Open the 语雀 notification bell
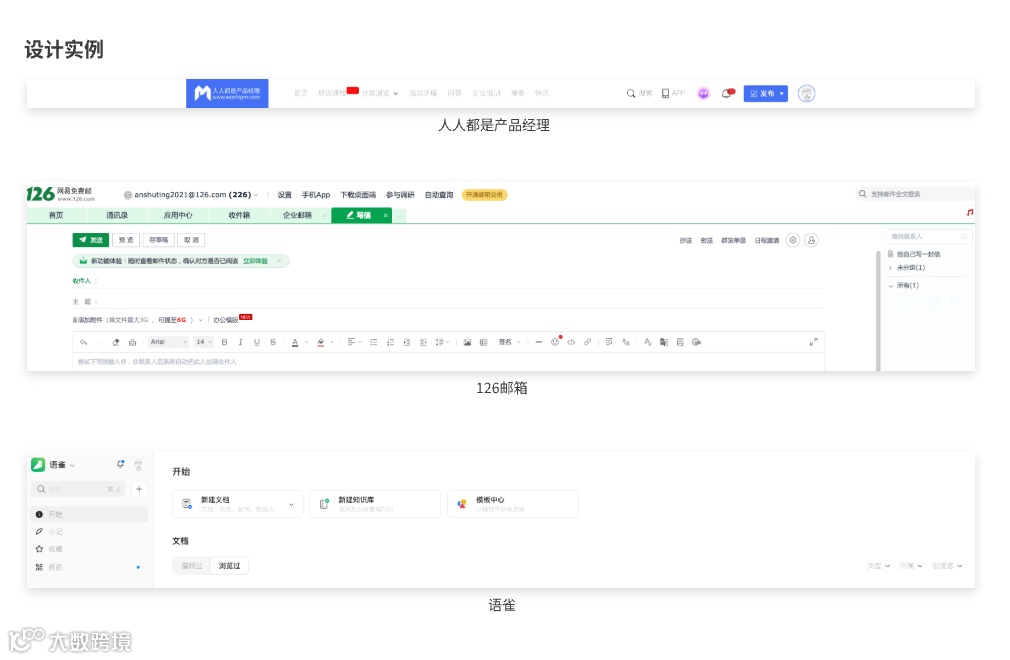1010x660 pixels. [120, 464]
